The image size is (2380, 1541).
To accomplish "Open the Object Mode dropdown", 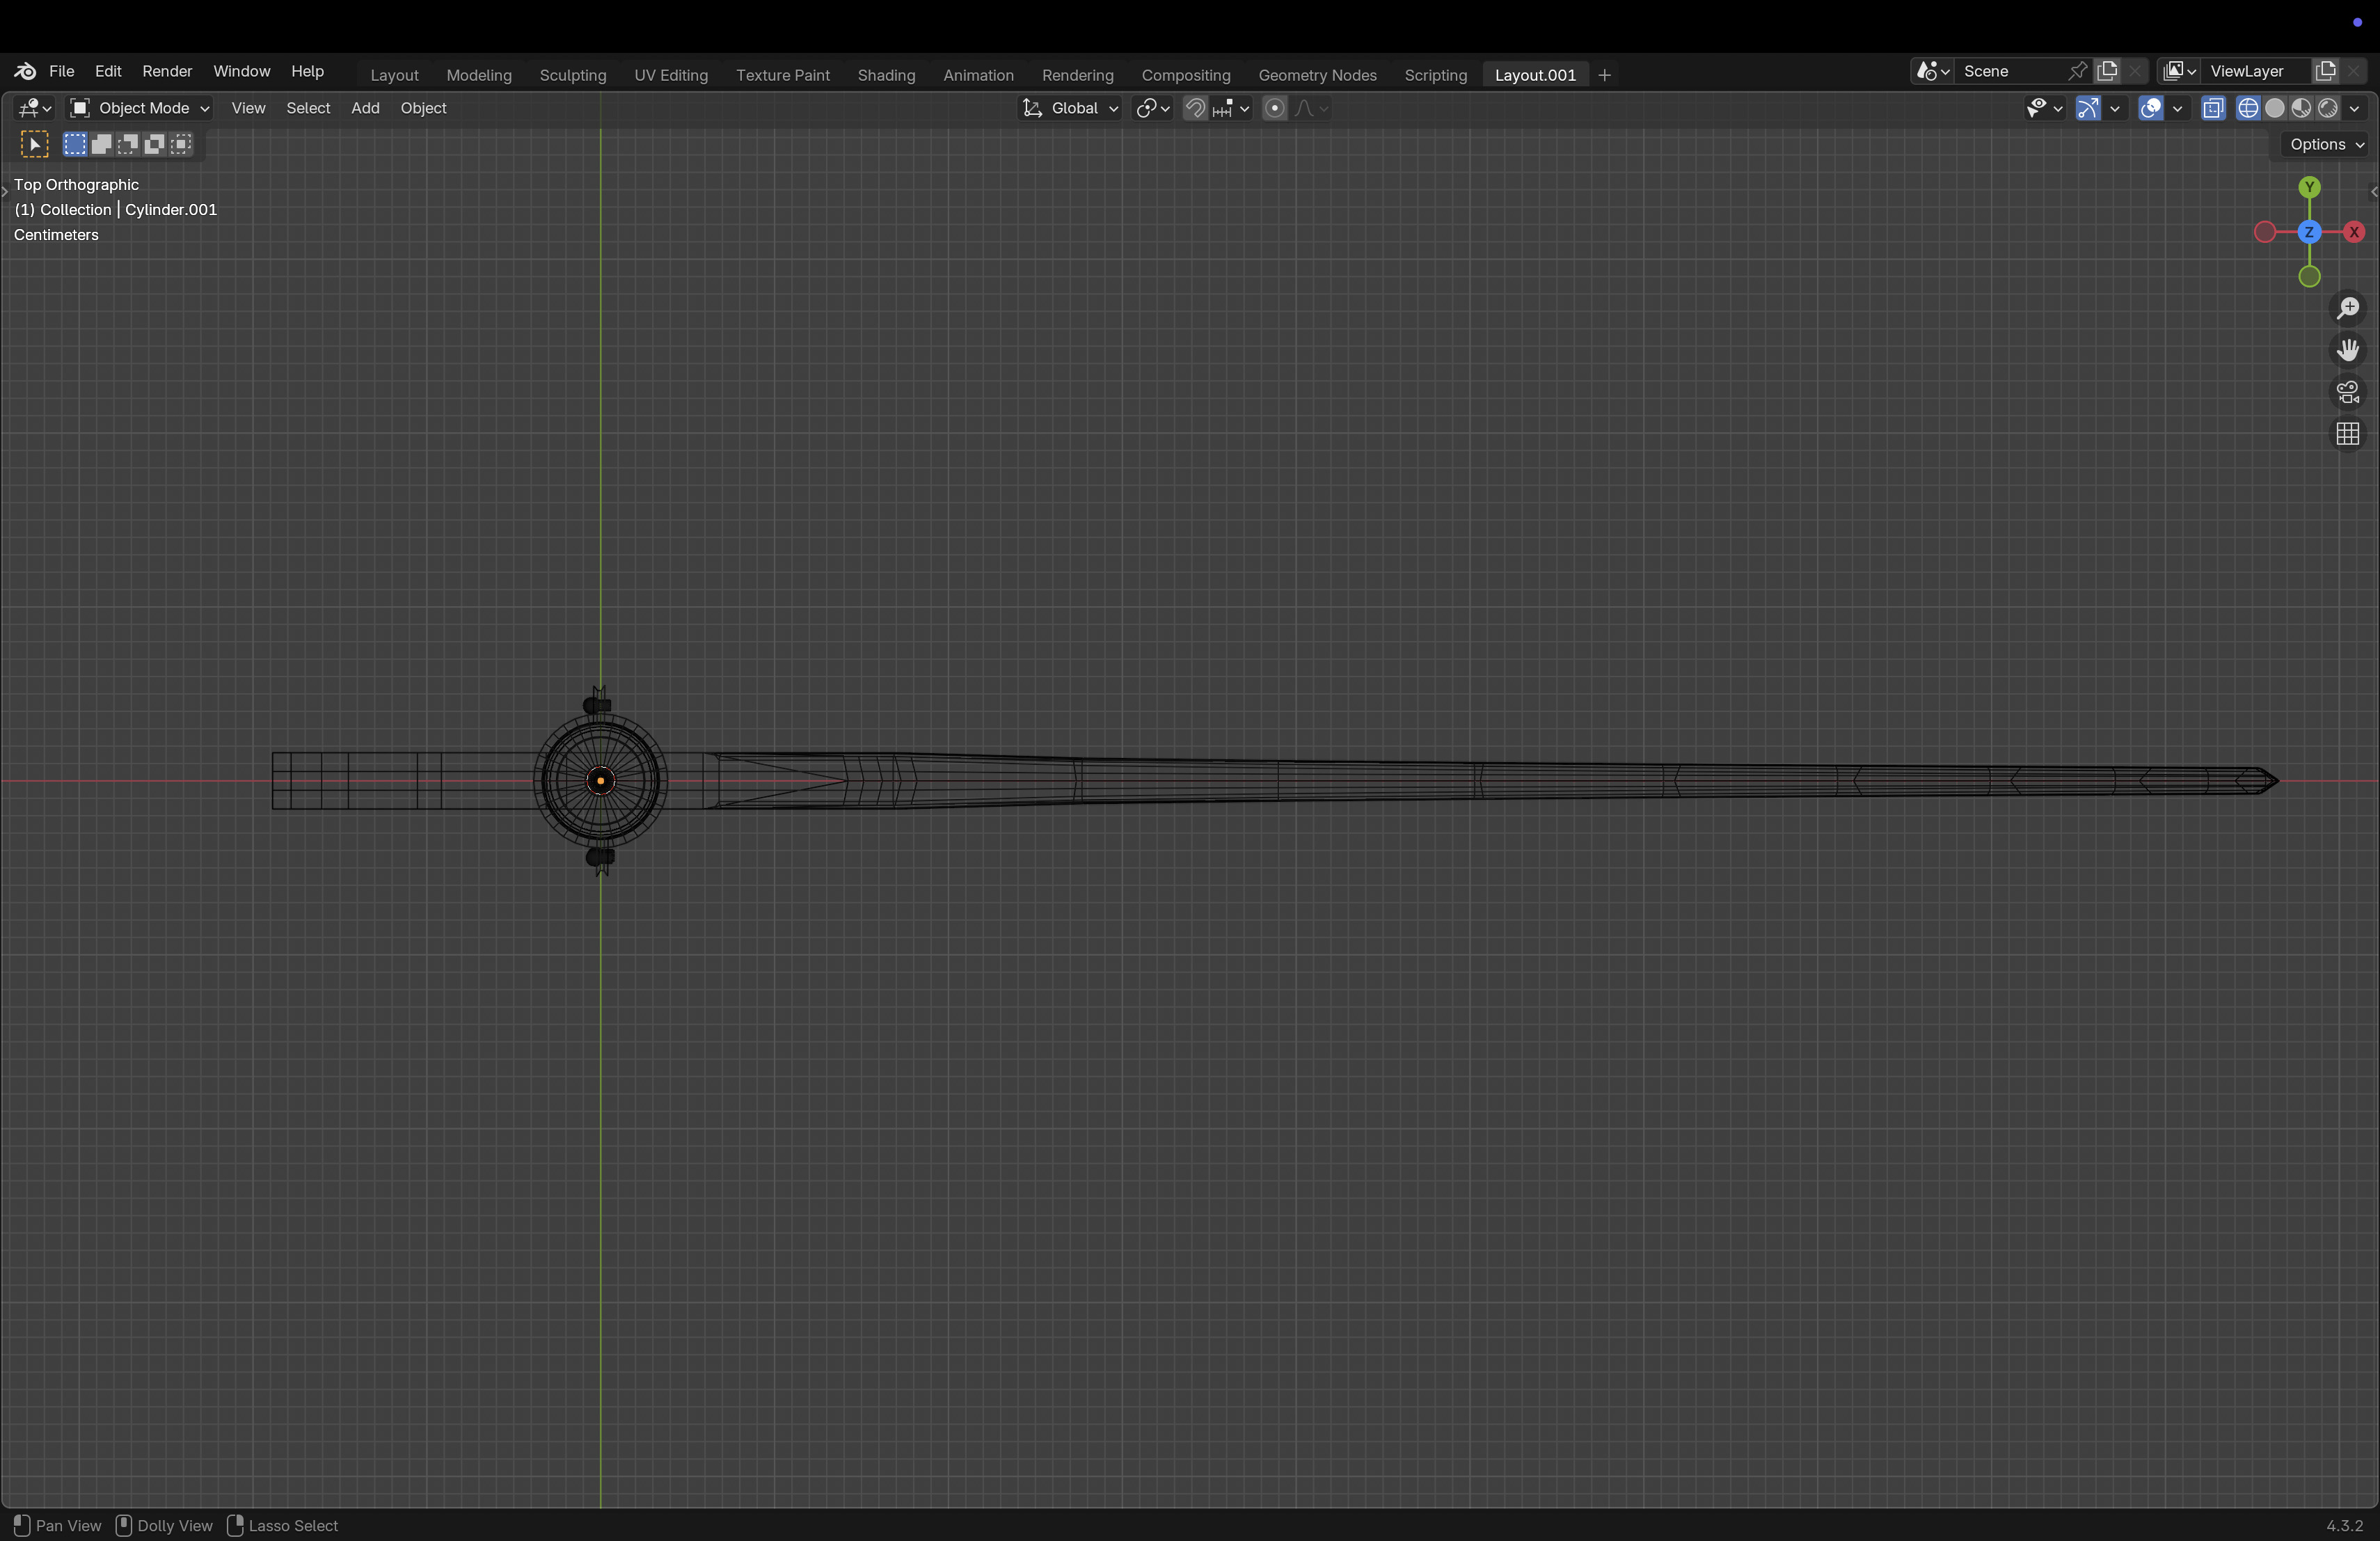I will coord(139,108).
